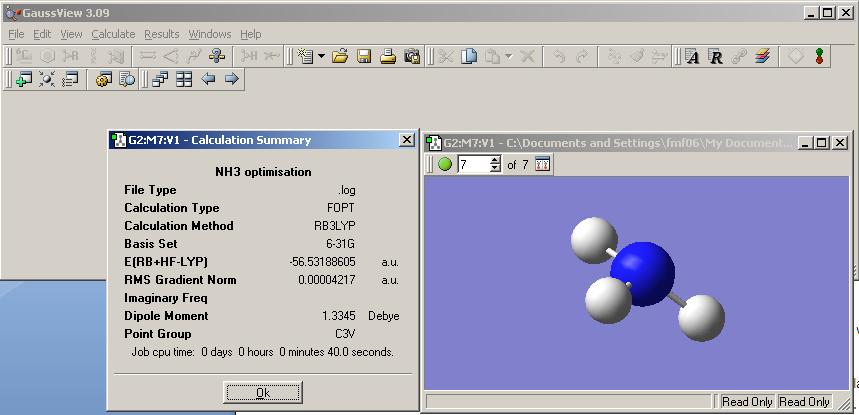Image resolution: width=859 pixels, height=415 pixels.
Task: Open the Results menu
Action: click(x=162, y=34)
